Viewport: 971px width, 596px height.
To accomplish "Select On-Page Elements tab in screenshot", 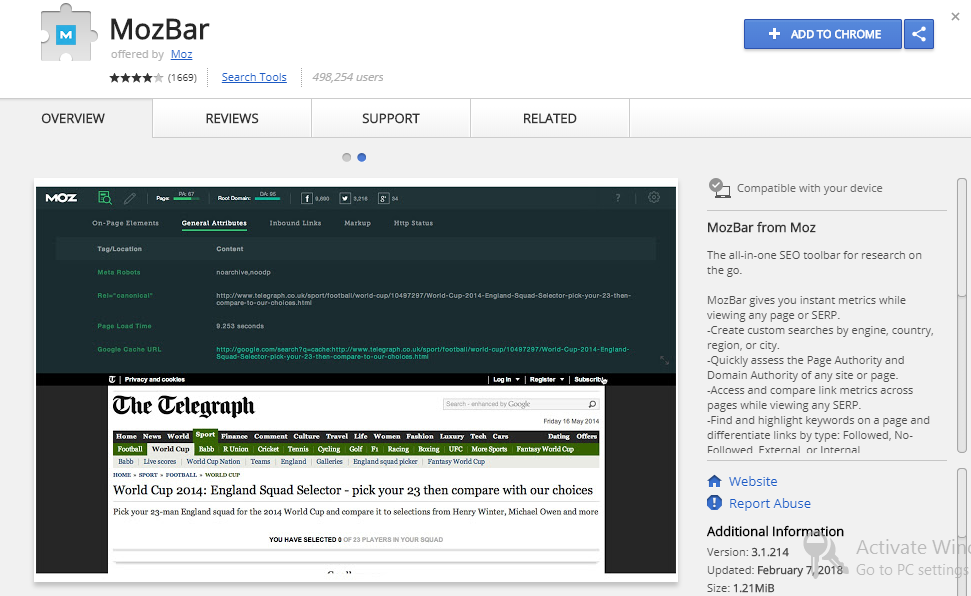I will pyautogui.click(x=125, y=223).
